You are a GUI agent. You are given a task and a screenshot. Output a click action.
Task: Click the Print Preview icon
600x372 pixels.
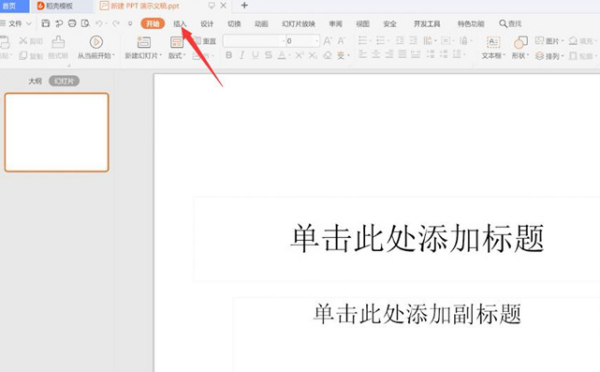85,23
